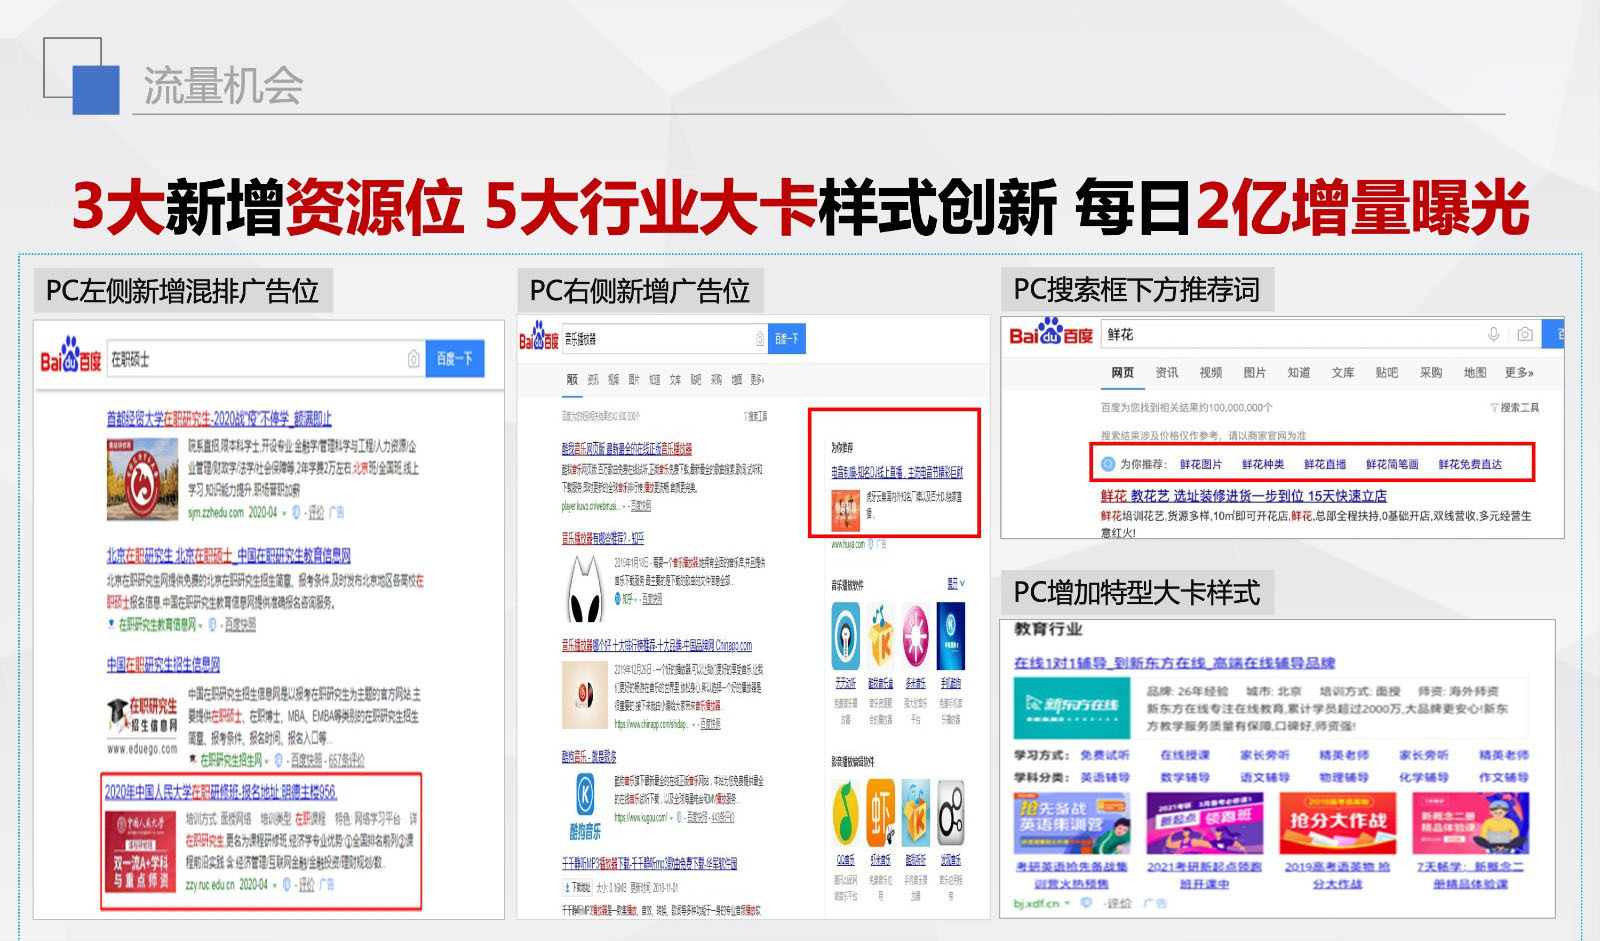Click camera icon in 音乐播放器 search box

tap(760, 339)
